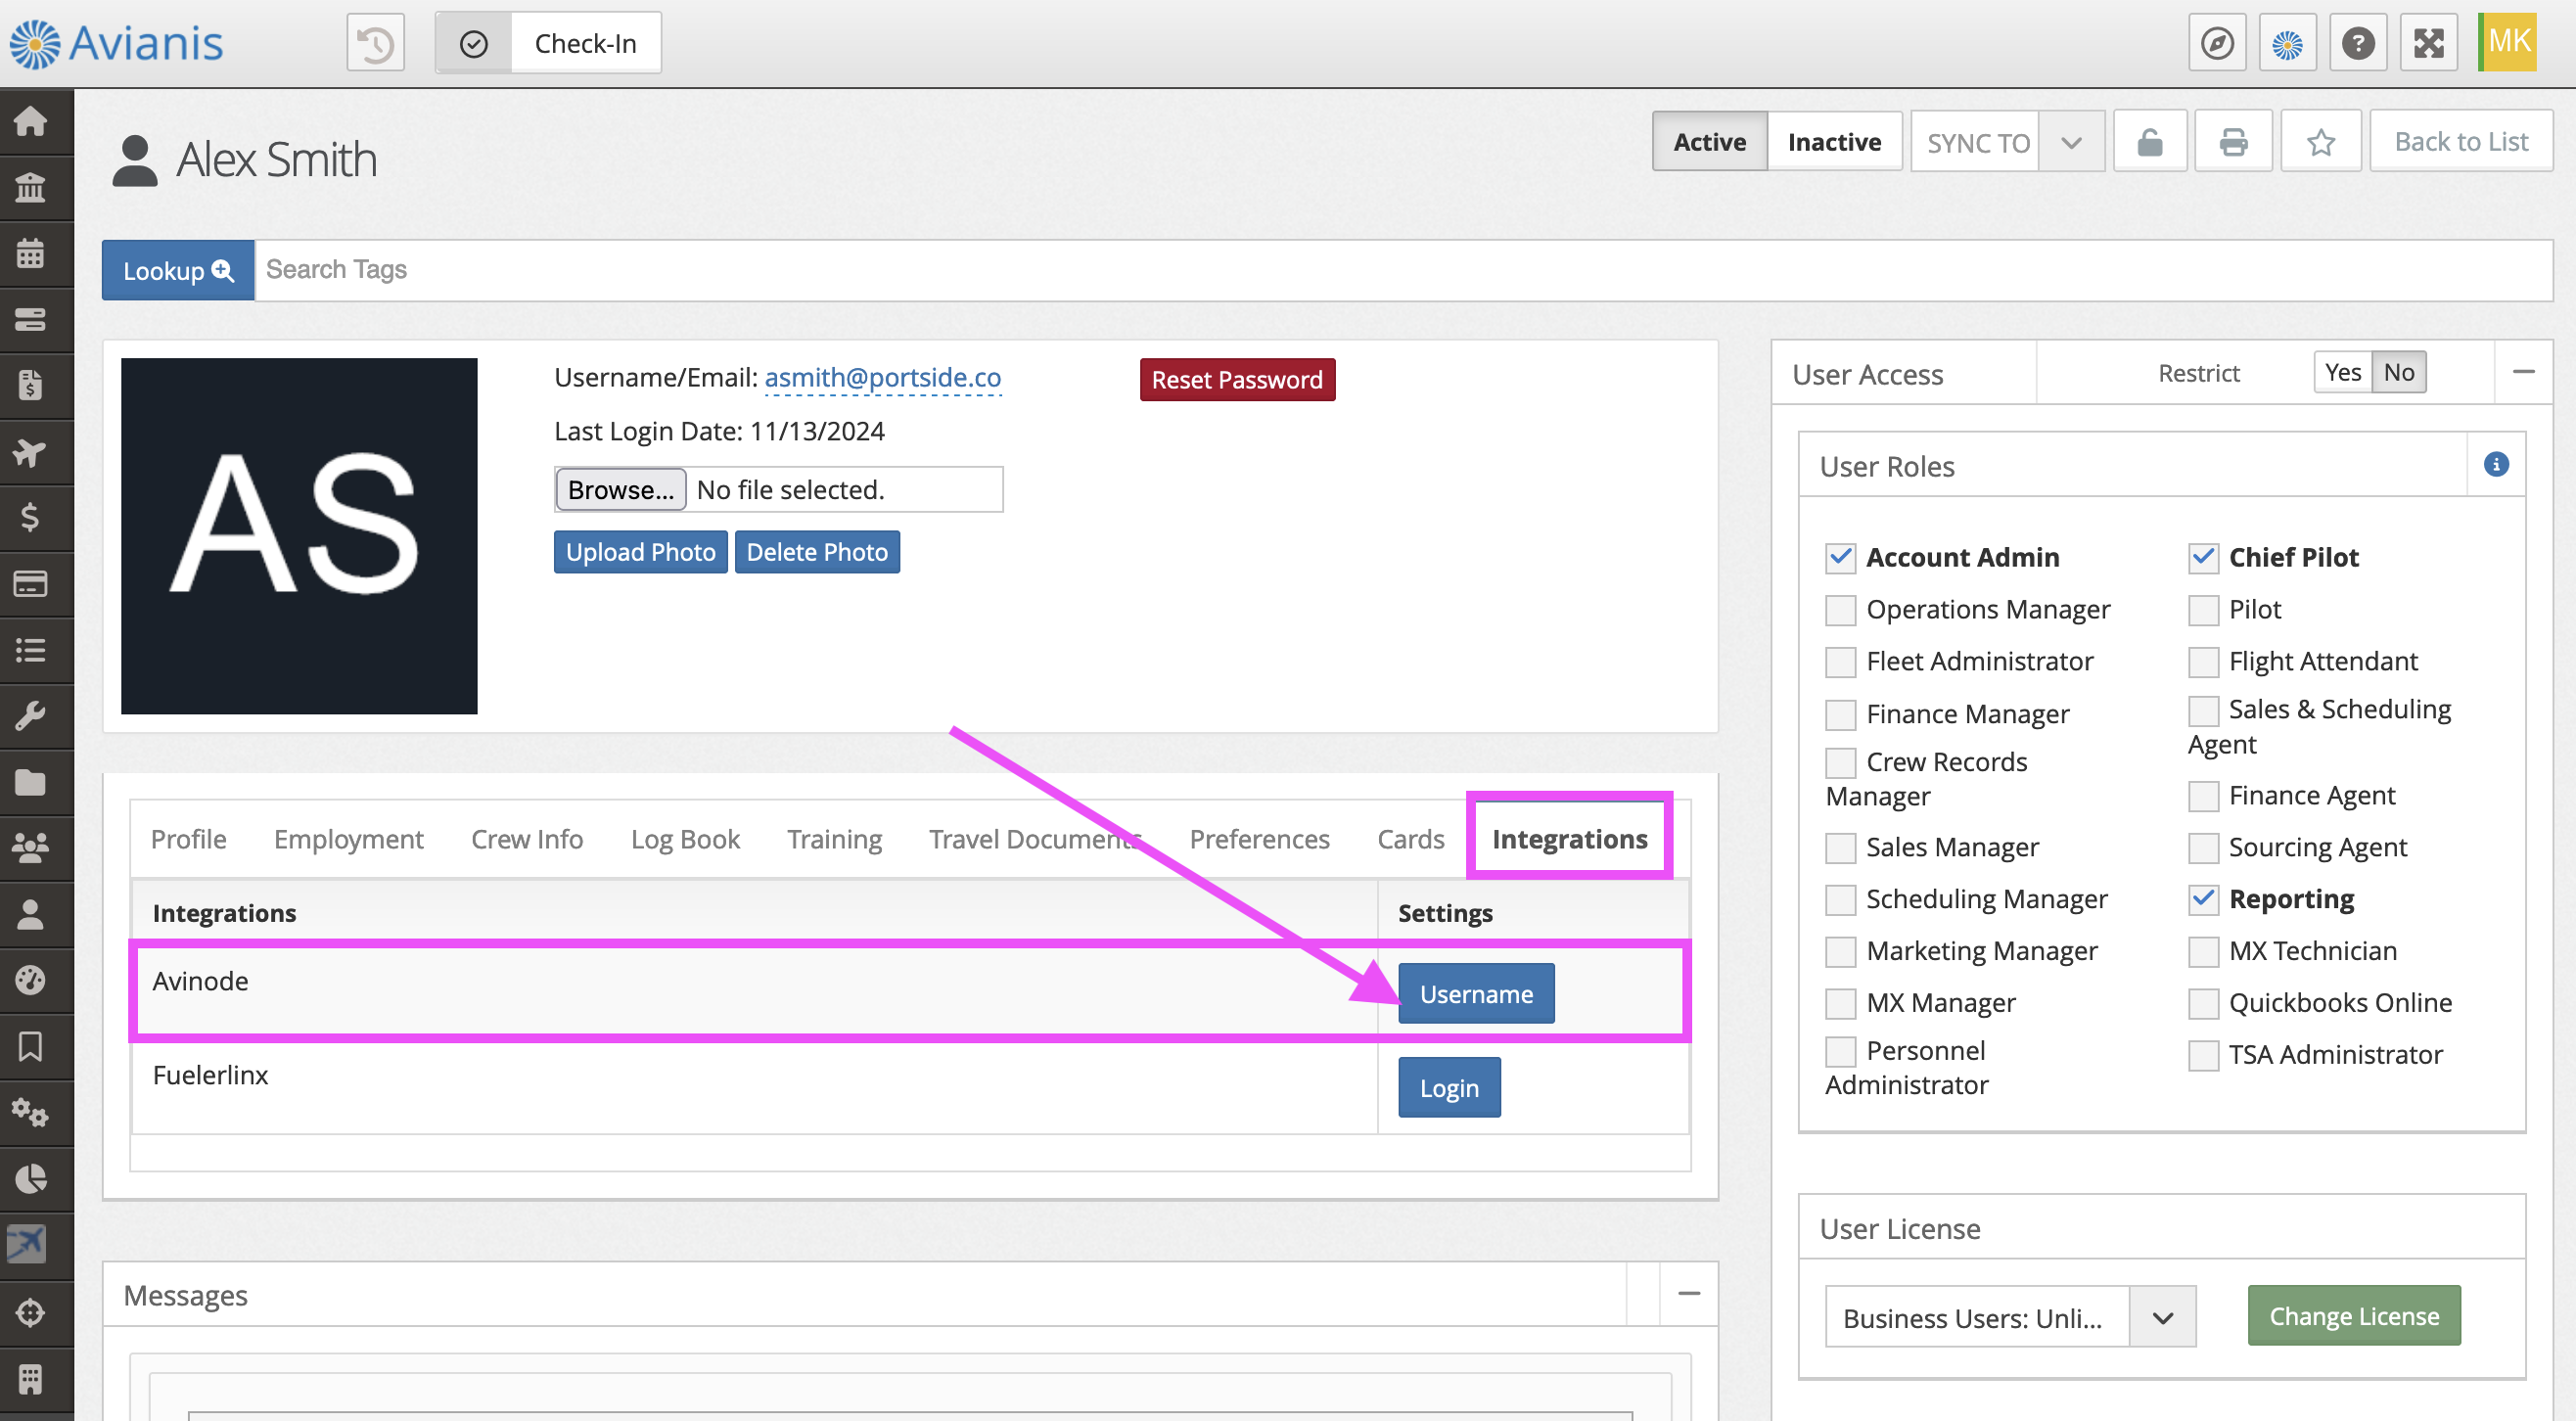Click the Lookup button
Viewport: 2576px width, 1421px height.
pos(178,270)
